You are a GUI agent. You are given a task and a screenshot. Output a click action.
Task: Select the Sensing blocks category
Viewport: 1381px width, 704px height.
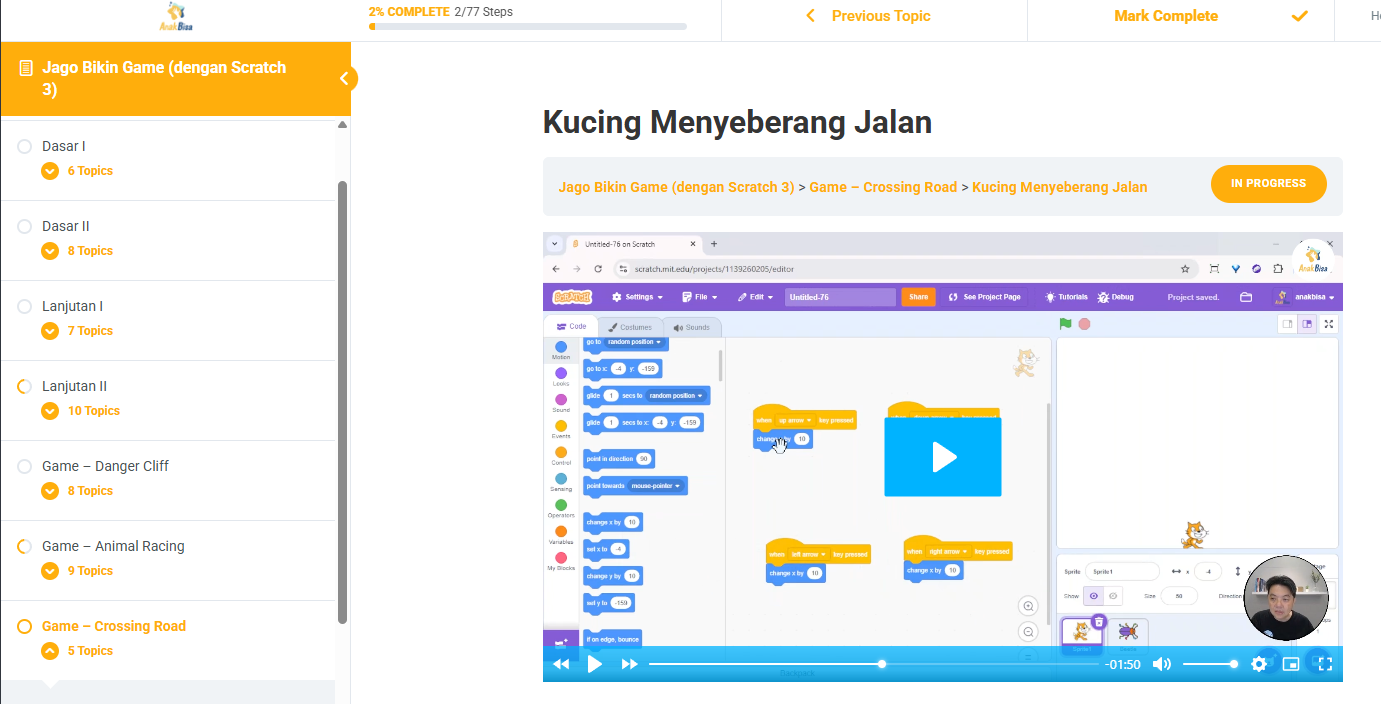pos(560,479)
